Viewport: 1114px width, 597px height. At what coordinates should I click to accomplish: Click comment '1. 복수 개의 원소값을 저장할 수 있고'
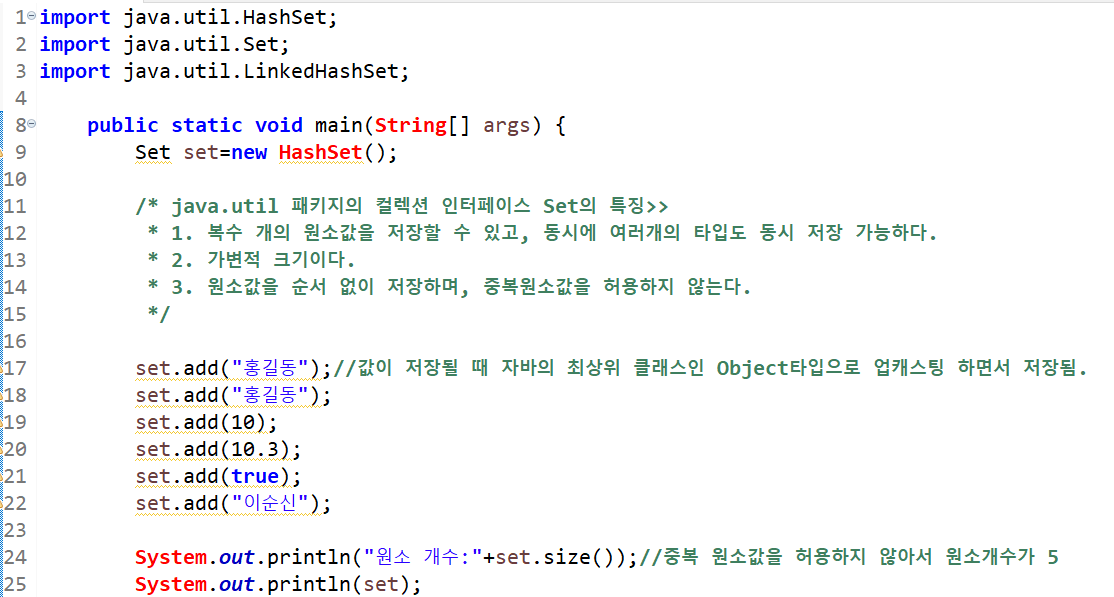(x=346, y=233)
